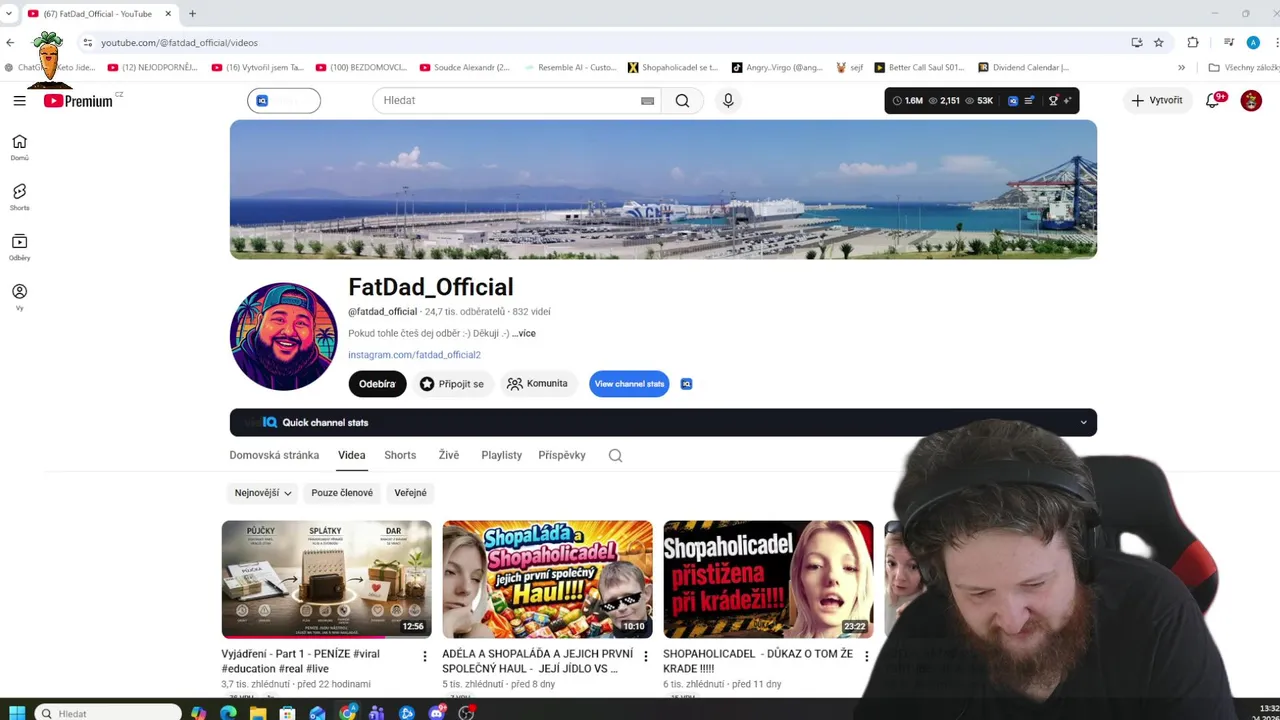This screenshot has width=1280, height=720.
Task: Open the Better Call Saul bookmark
Action: click(x=919, y=68)
